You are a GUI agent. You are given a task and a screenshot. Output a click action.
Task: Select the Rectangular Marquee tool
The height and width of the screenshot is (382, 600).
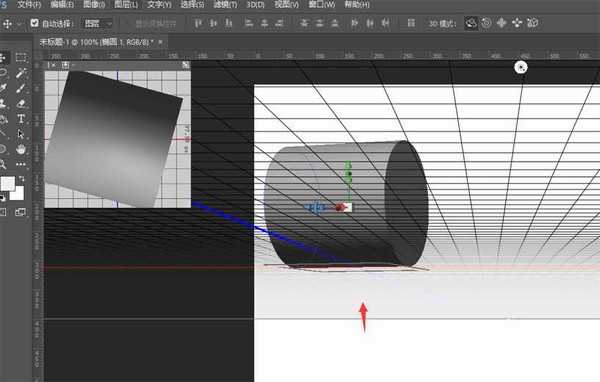[21, 58]
